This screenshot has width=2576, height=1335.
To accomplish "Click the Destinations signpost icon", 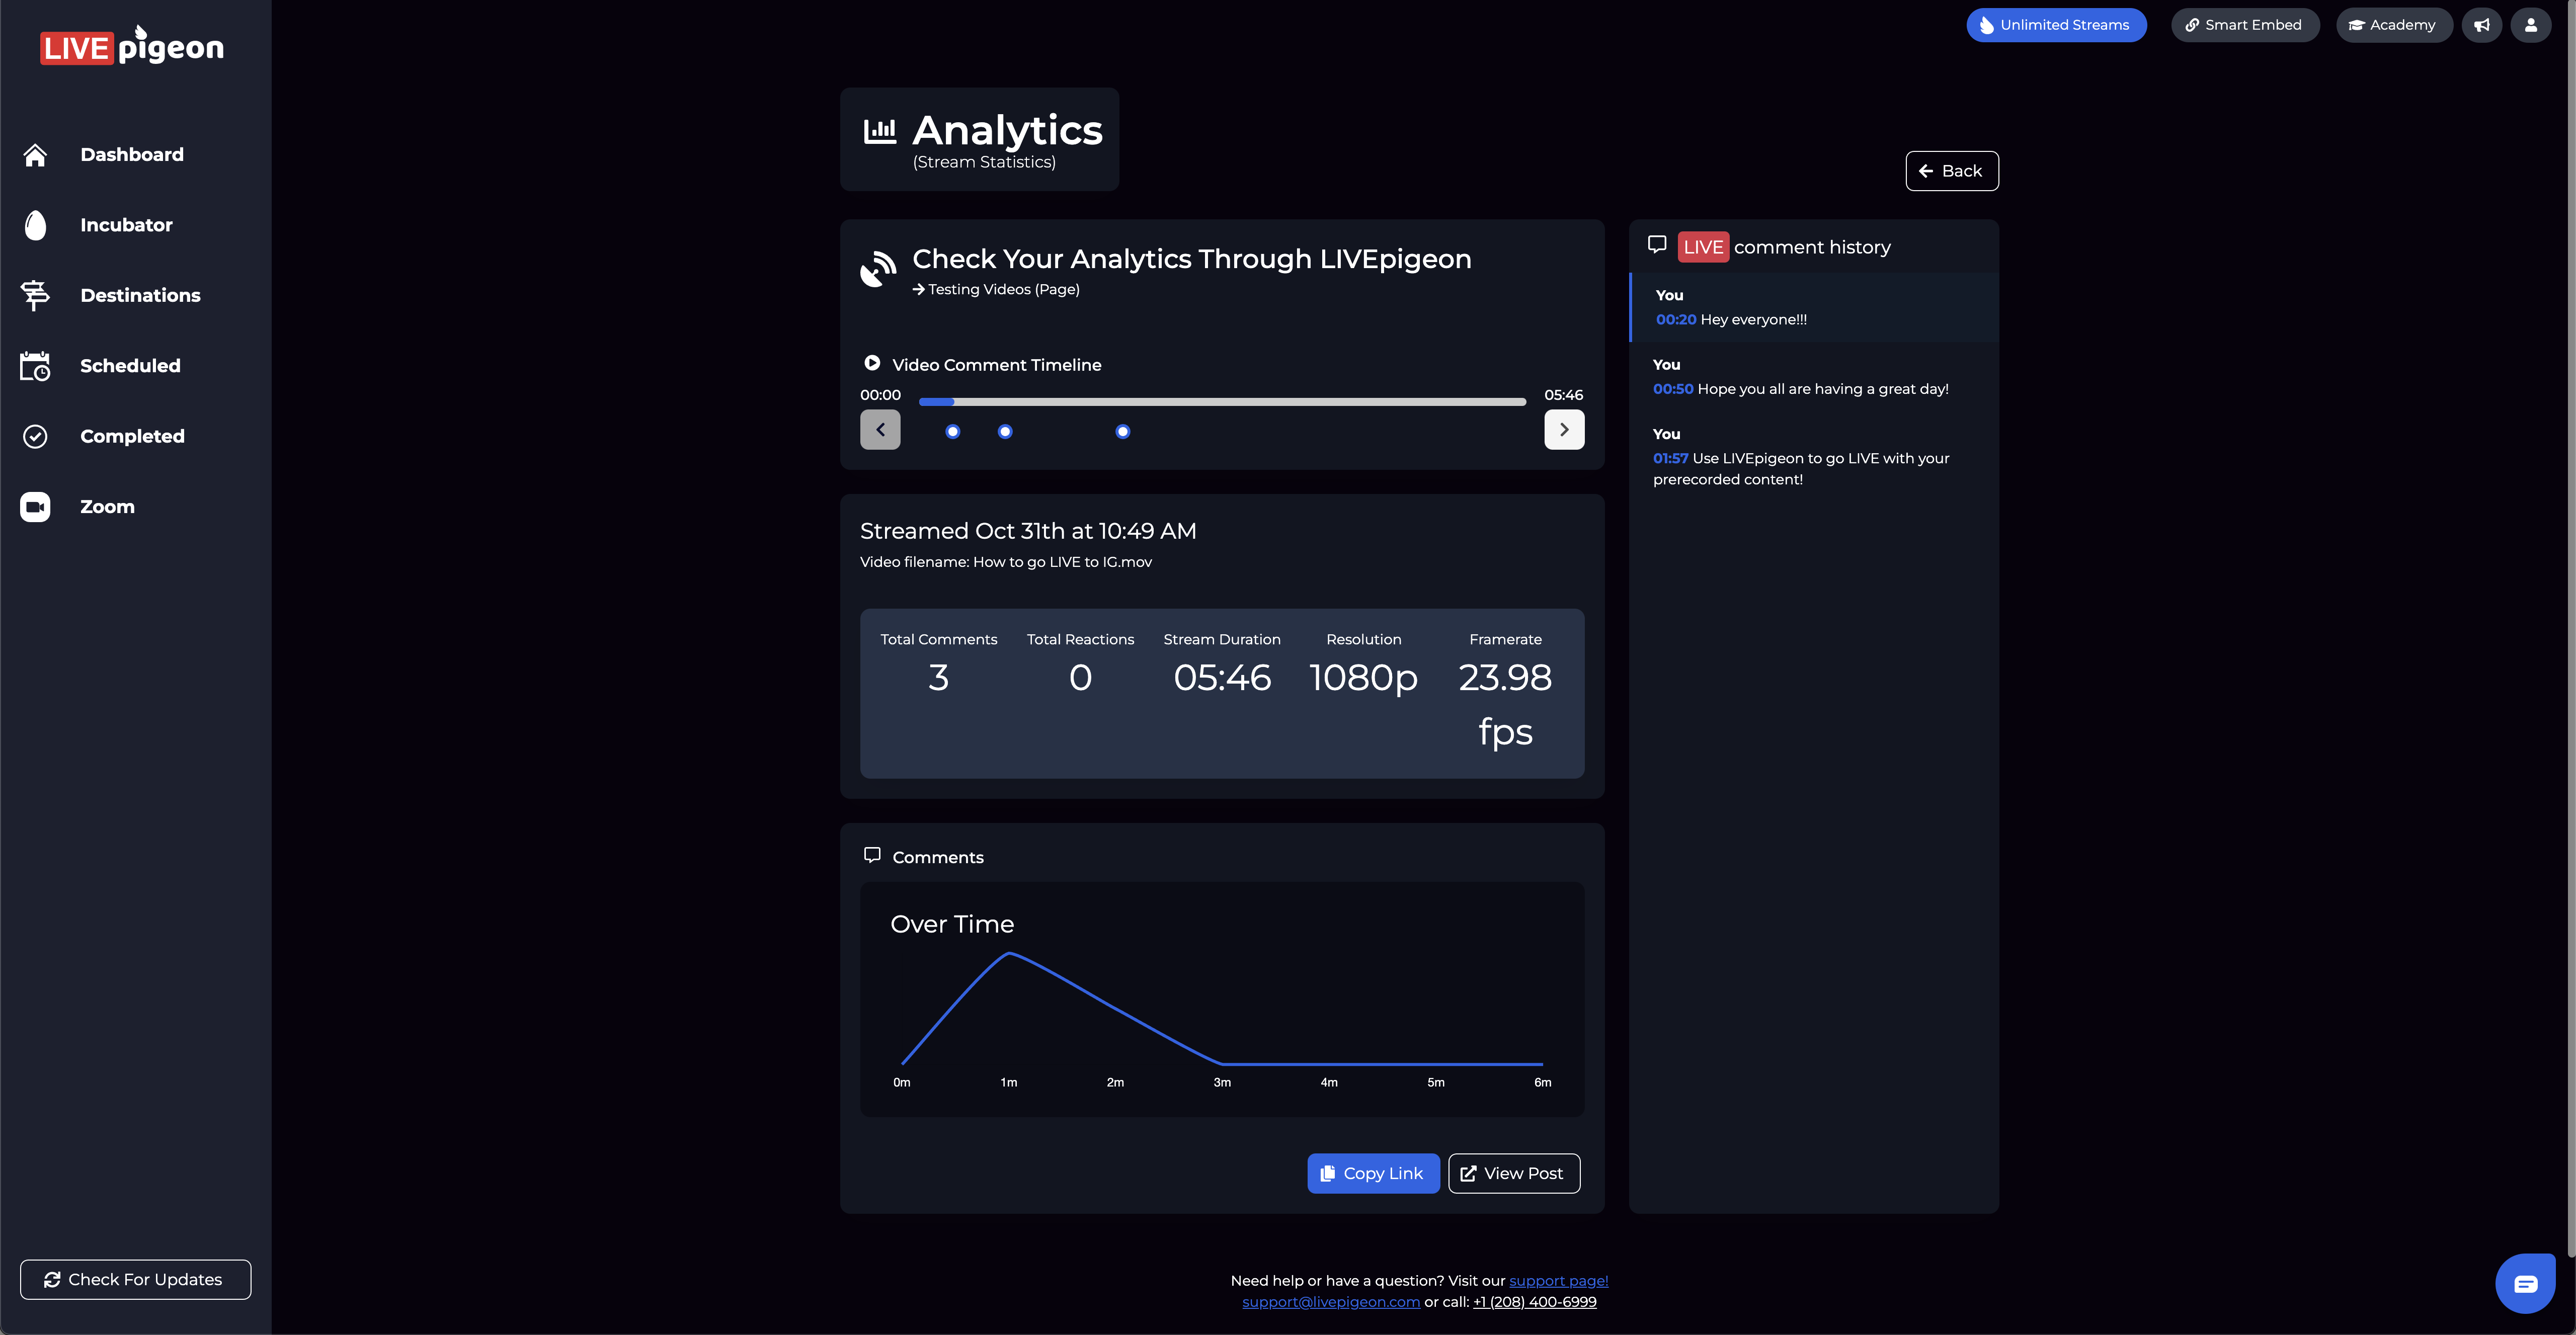I will [x=35, y=295].
